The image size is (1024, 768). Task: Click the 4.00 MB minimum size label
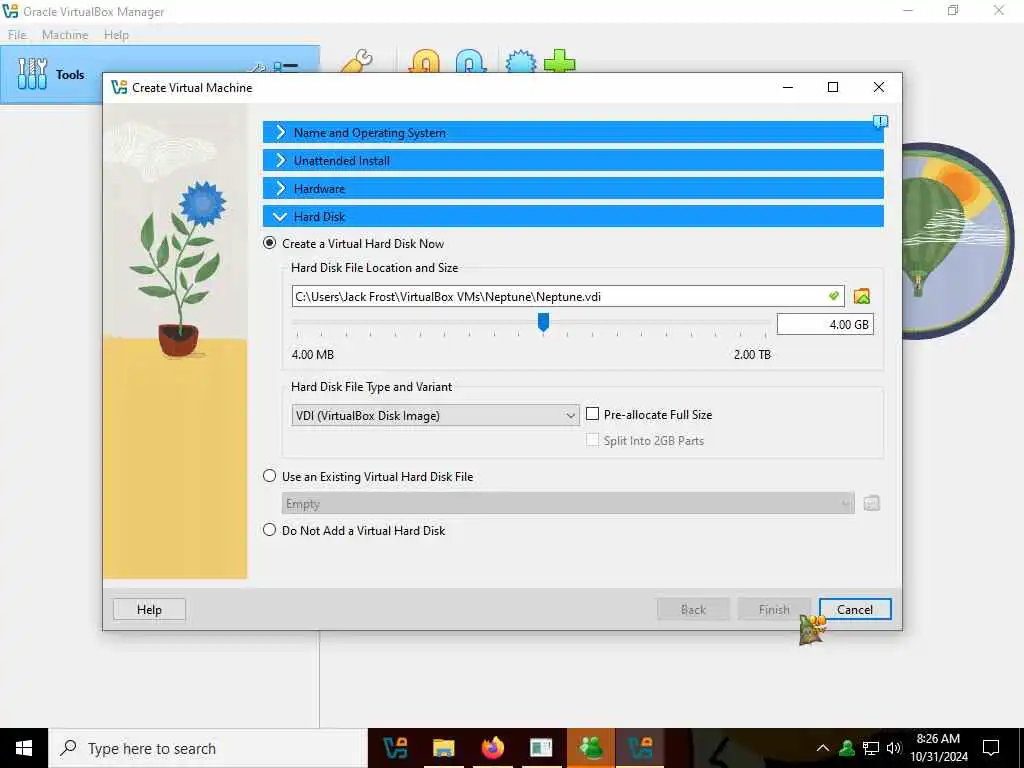tap(312, 355)
